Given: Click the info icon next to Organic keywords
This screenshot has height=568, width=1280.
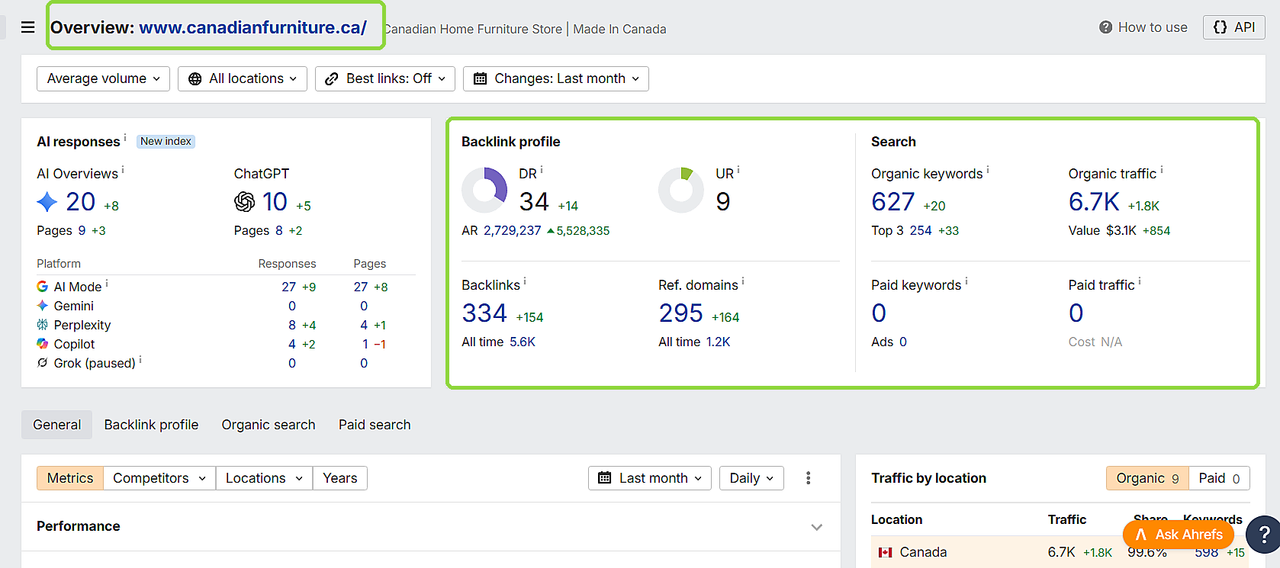Looking at the screenshot, I should (988, 171).
